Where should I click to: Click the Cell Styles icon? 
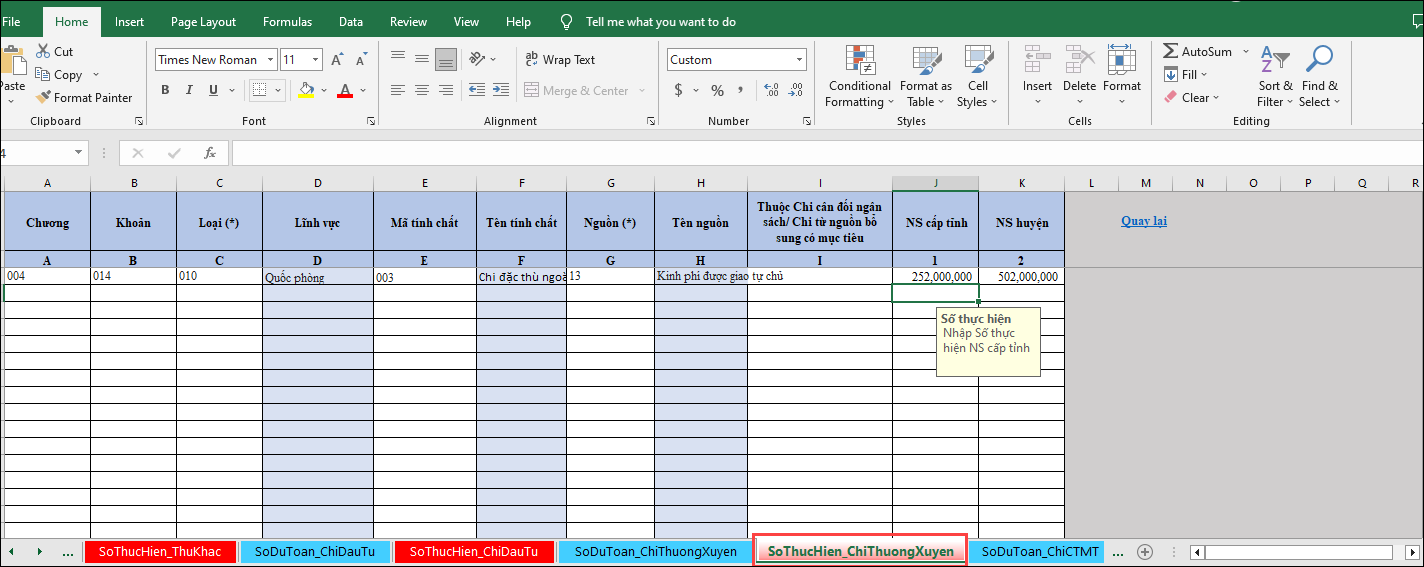tap(977, 78)
